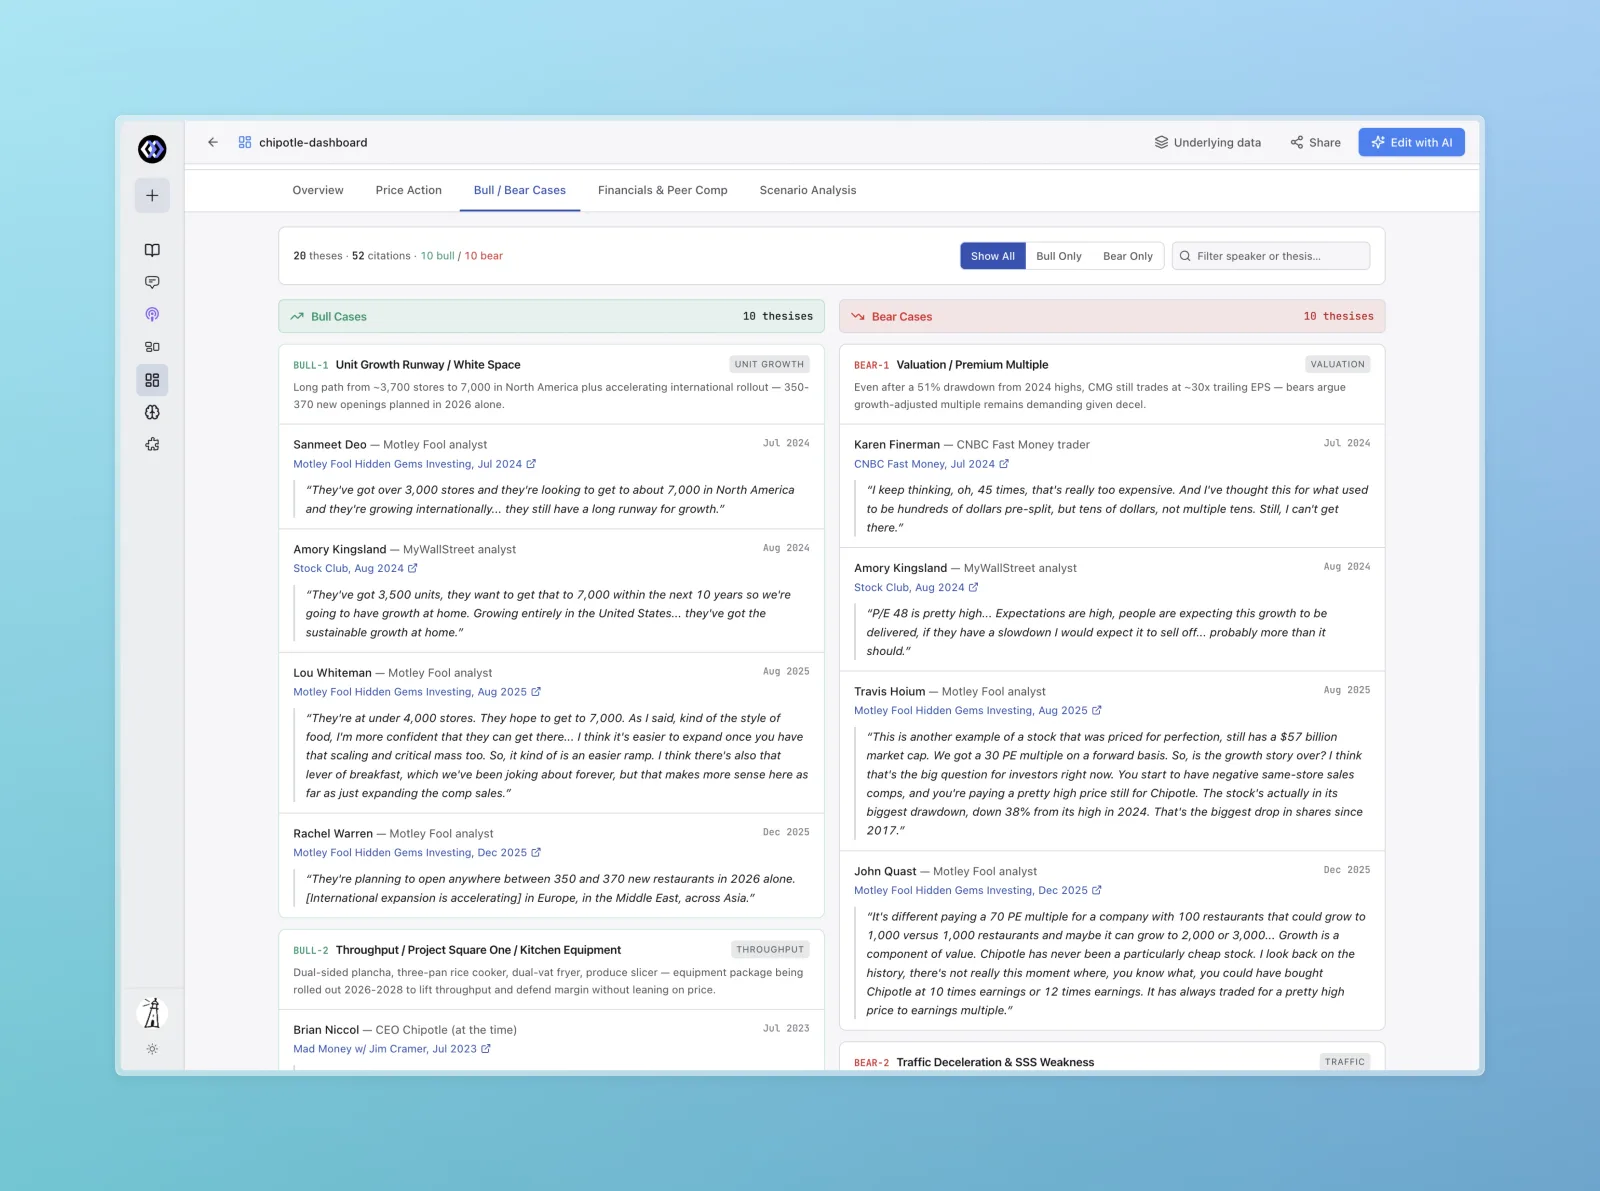Click the trending-up icon on Bull Cases
The height and width of the screenshot is (1191, 1600).
coord(297,316)
